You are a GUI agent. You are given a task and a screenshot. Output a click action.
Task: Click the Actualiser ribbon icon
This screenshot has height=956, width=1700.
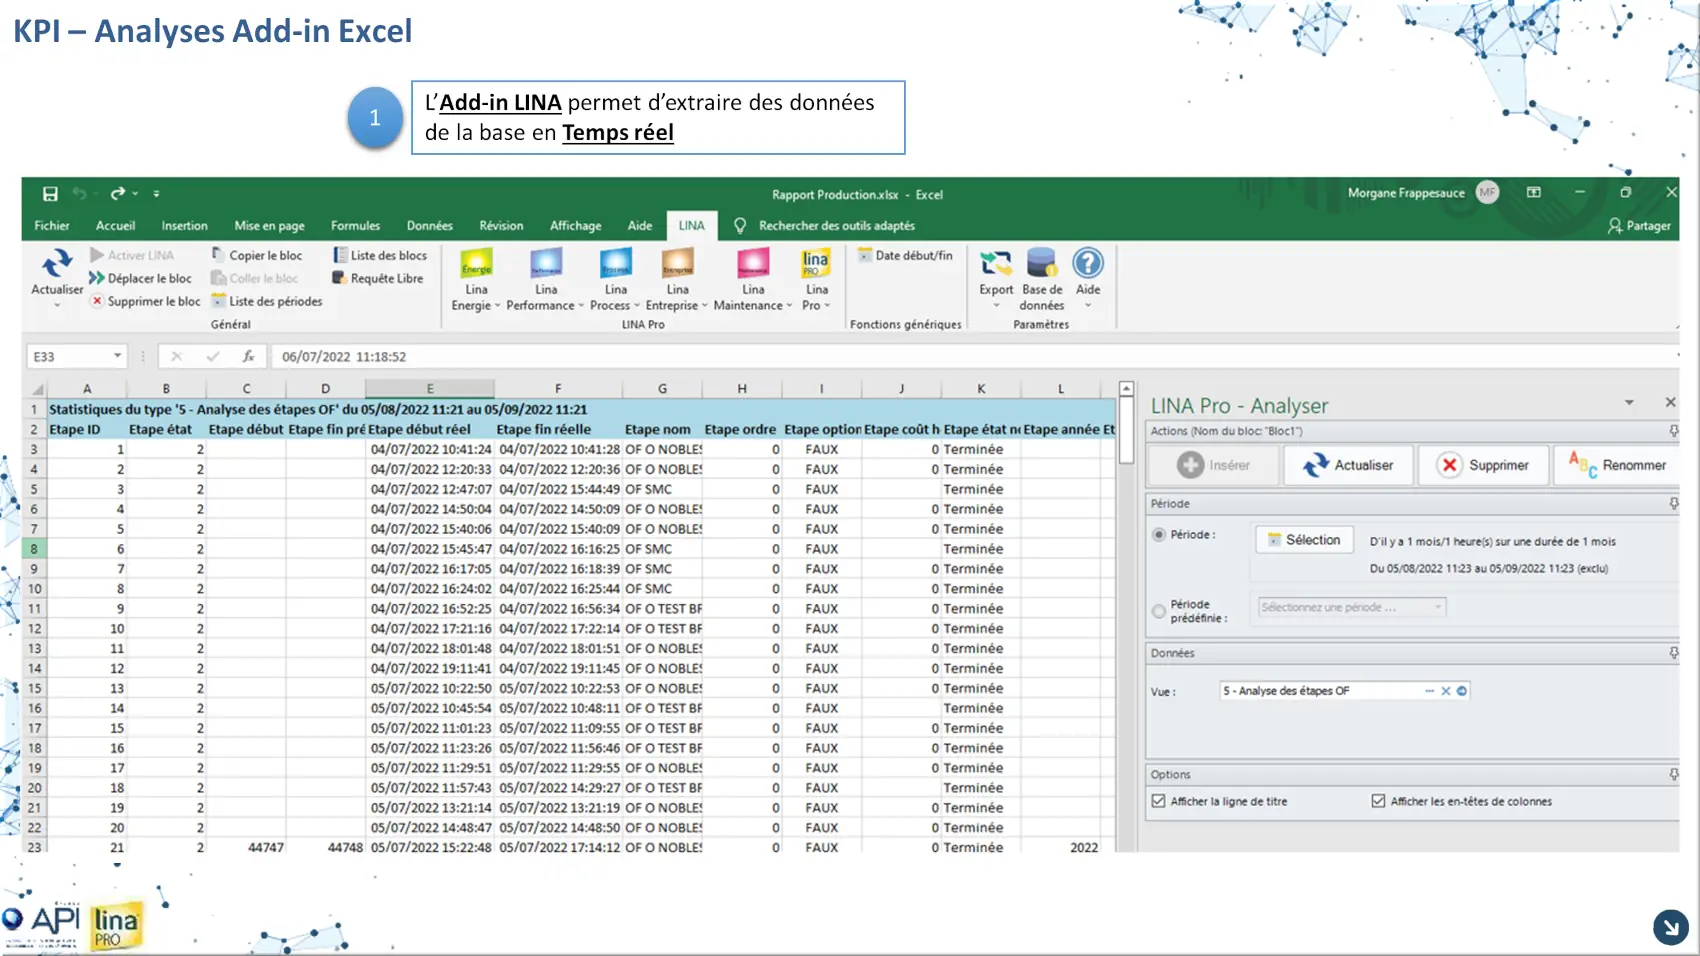57,263
